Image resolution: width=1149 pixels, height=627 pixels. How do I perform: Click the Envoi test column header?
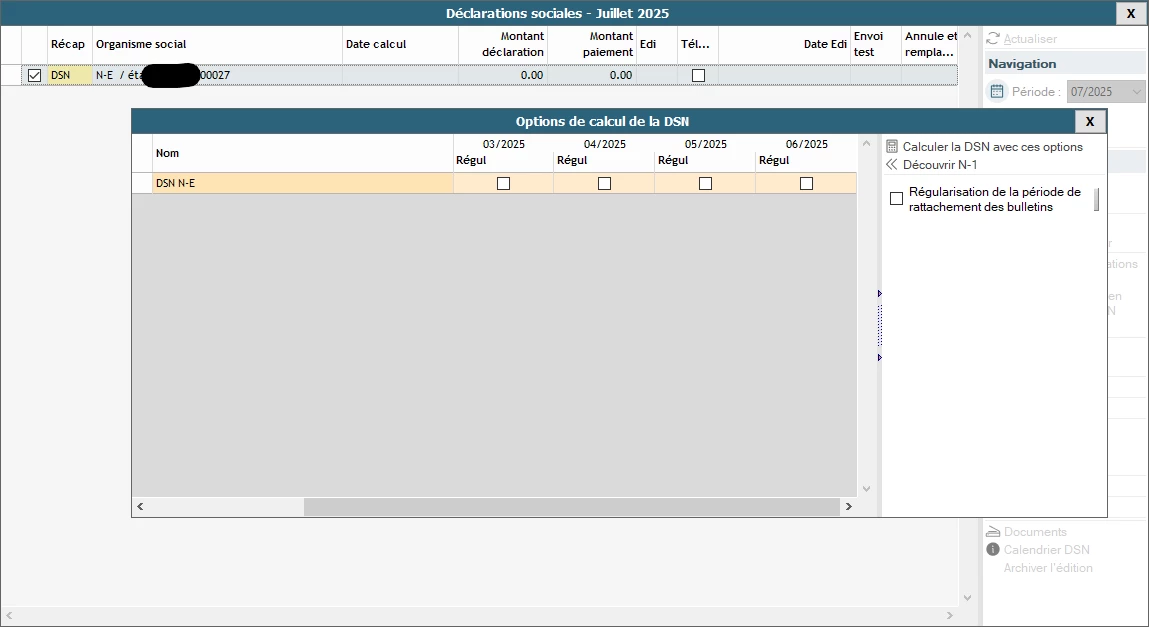point(876,44)
